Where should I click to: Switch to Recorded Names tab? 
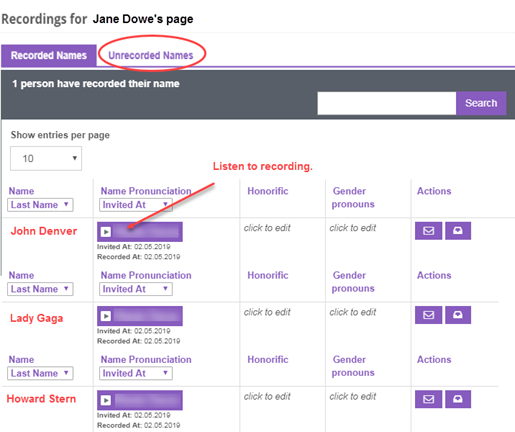click(x=49, y=55)
